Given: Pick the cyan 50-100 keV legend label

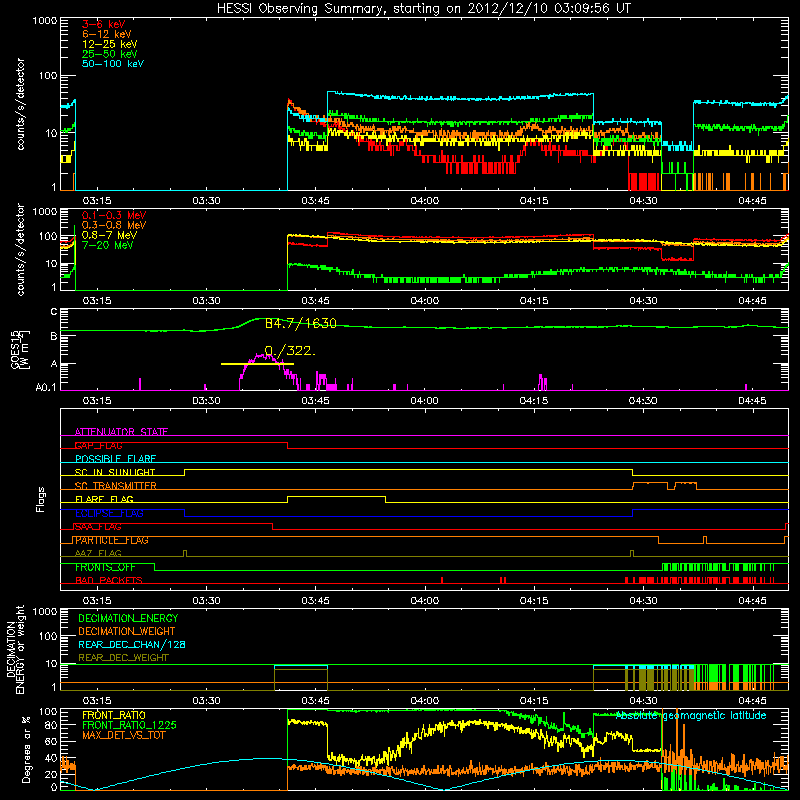Looking at the screenshot, I should tap(113, 64).
